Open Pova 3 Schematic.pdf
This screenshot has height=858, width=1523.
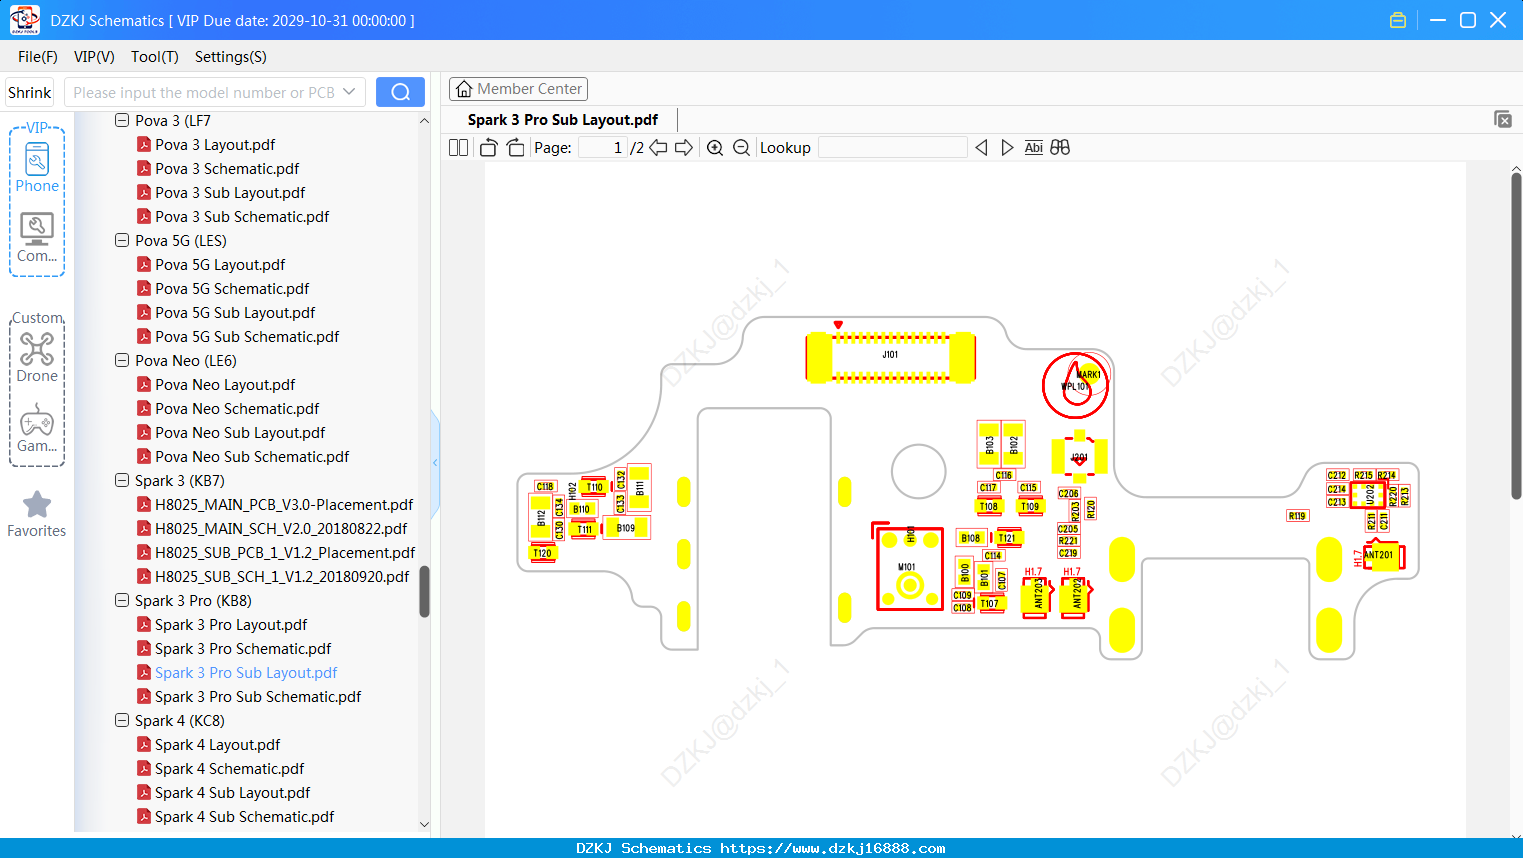pyautogui.click(x=226, y=169)
